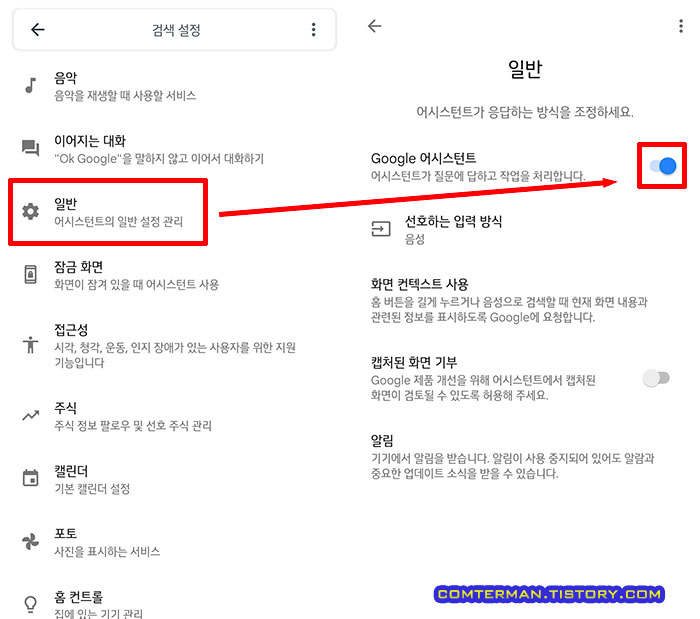700x619 pixels.
Task: Open 이어지는 대화 settings
Action: [x=174, y=149]
